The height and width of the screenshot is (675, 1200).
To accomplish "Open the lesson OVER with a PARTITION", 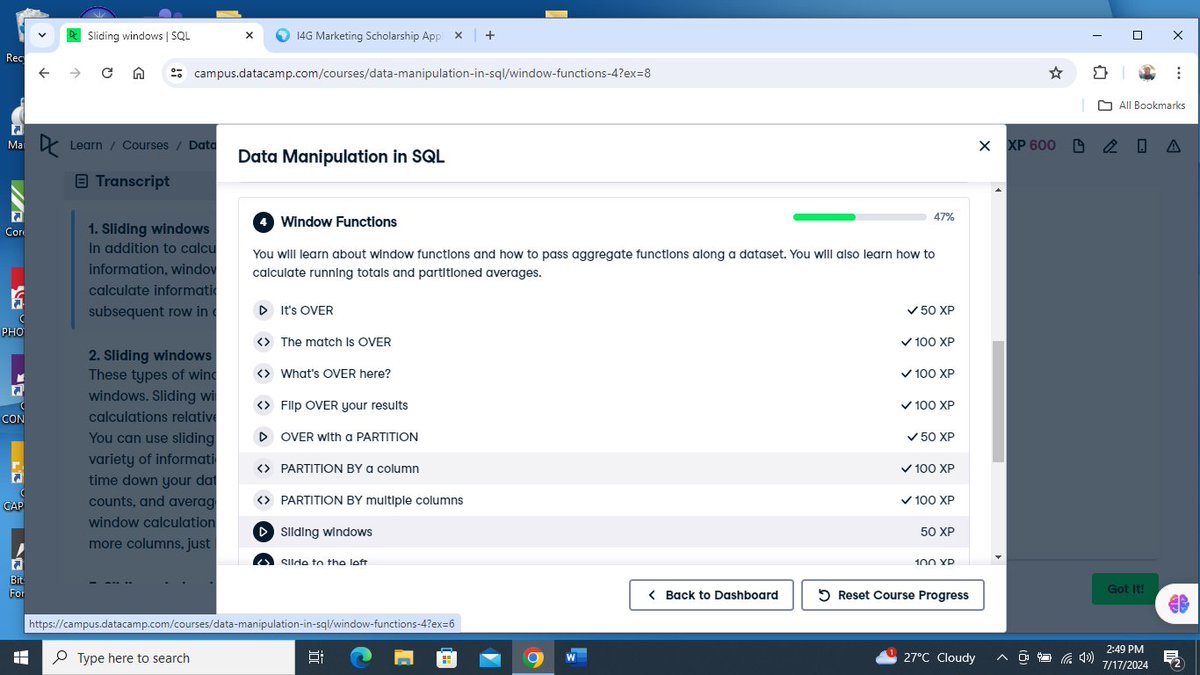I will click(350, 437).
